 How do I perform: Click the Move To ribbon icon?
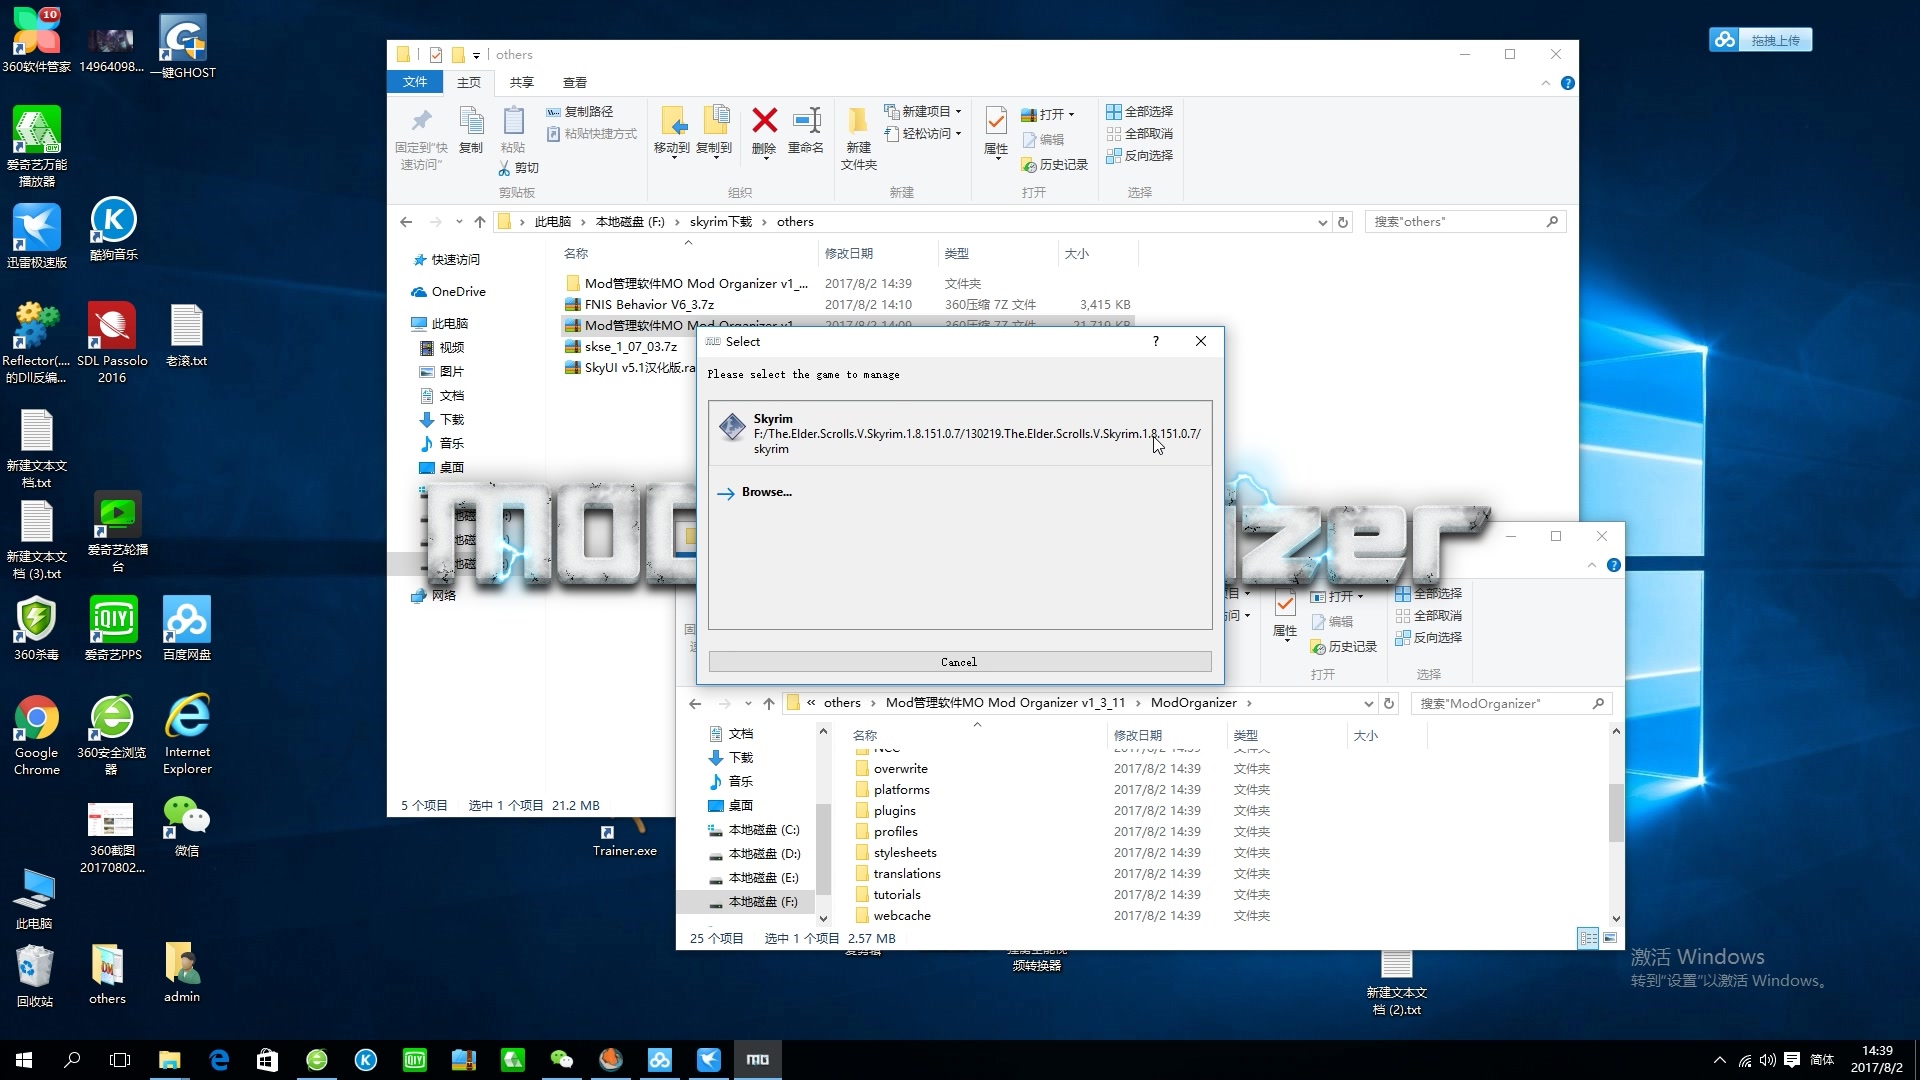tap(672, 122)
